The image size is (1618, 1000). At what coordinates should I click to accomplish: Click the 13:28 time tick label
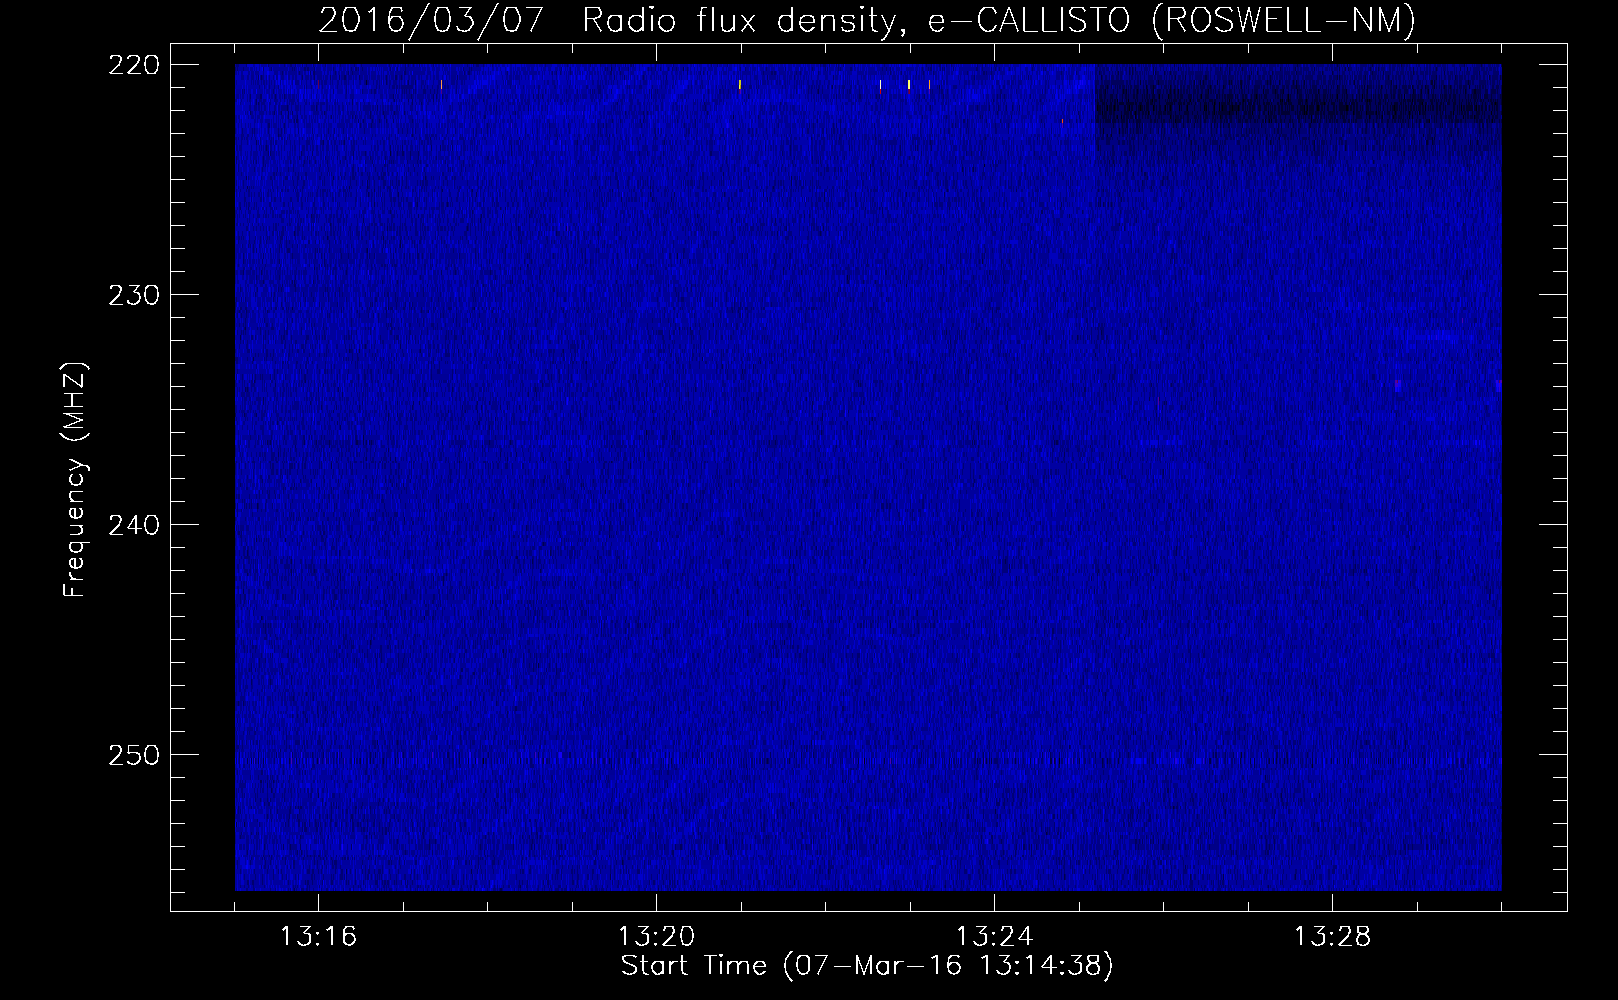click(x=1332, y=937)
